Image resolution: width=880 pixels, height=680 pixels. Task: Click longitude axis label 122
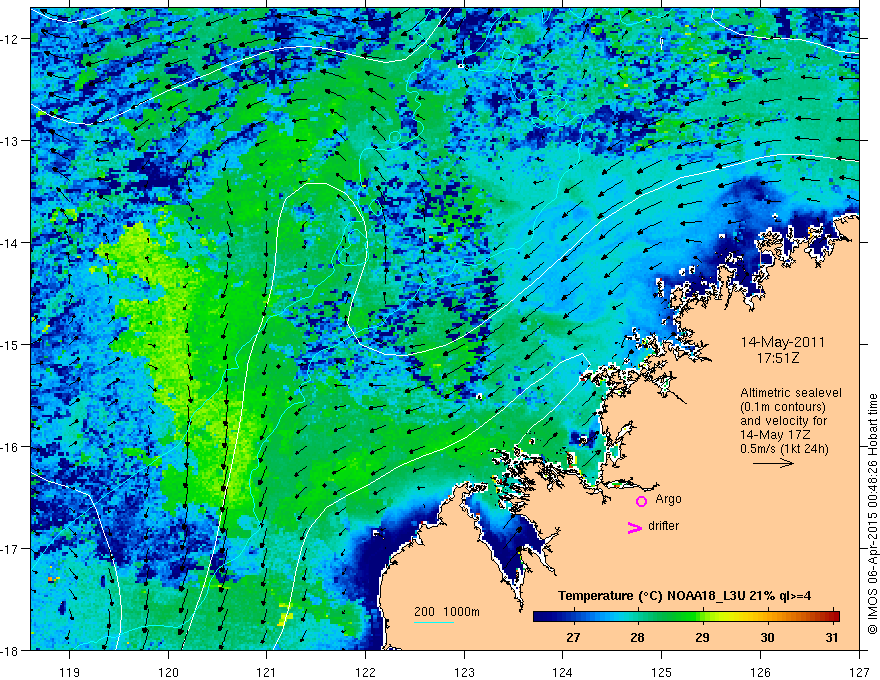365,672
